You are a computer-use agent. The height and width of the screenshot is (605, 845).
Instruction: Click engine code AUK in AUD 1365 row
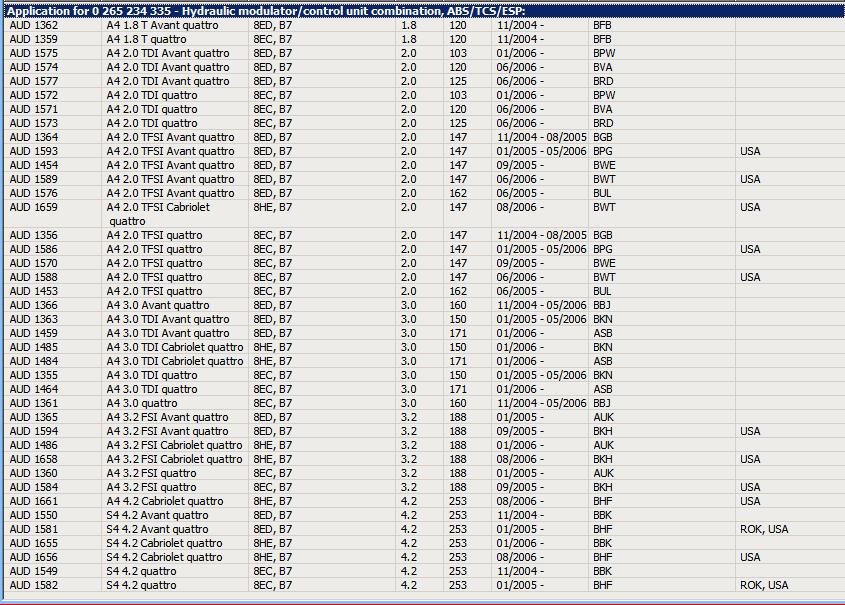pos(604,418)
